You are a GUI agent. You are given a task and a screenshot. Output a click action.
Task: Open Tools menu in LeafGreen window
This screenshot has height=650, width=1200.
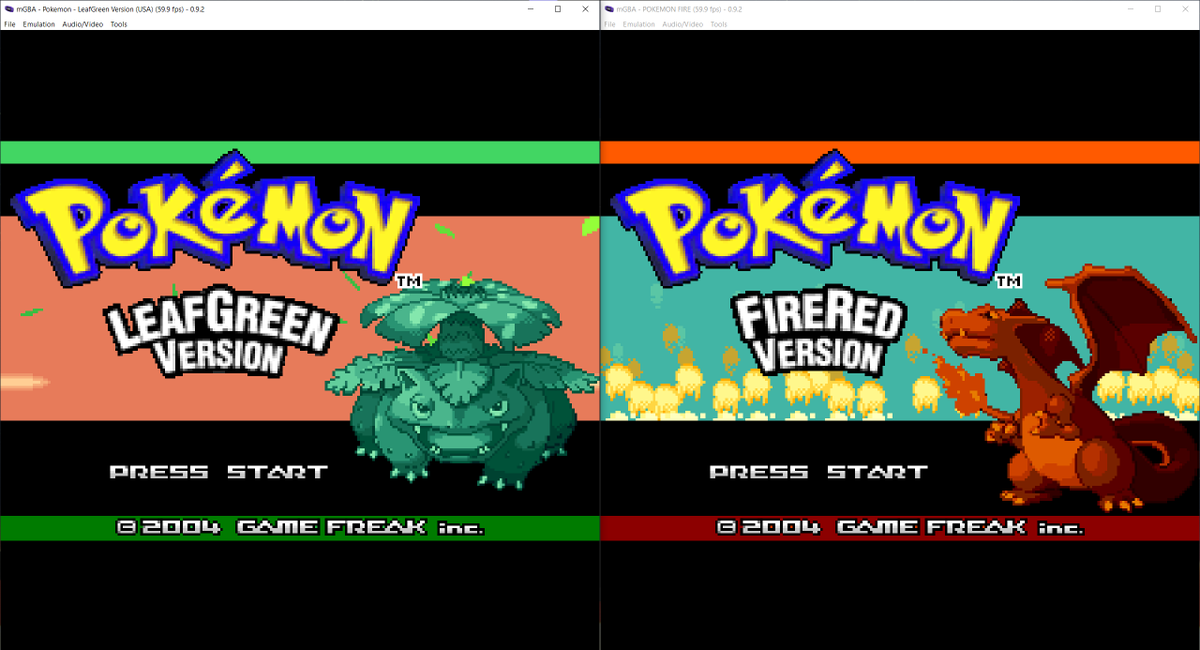pos(119,24)
